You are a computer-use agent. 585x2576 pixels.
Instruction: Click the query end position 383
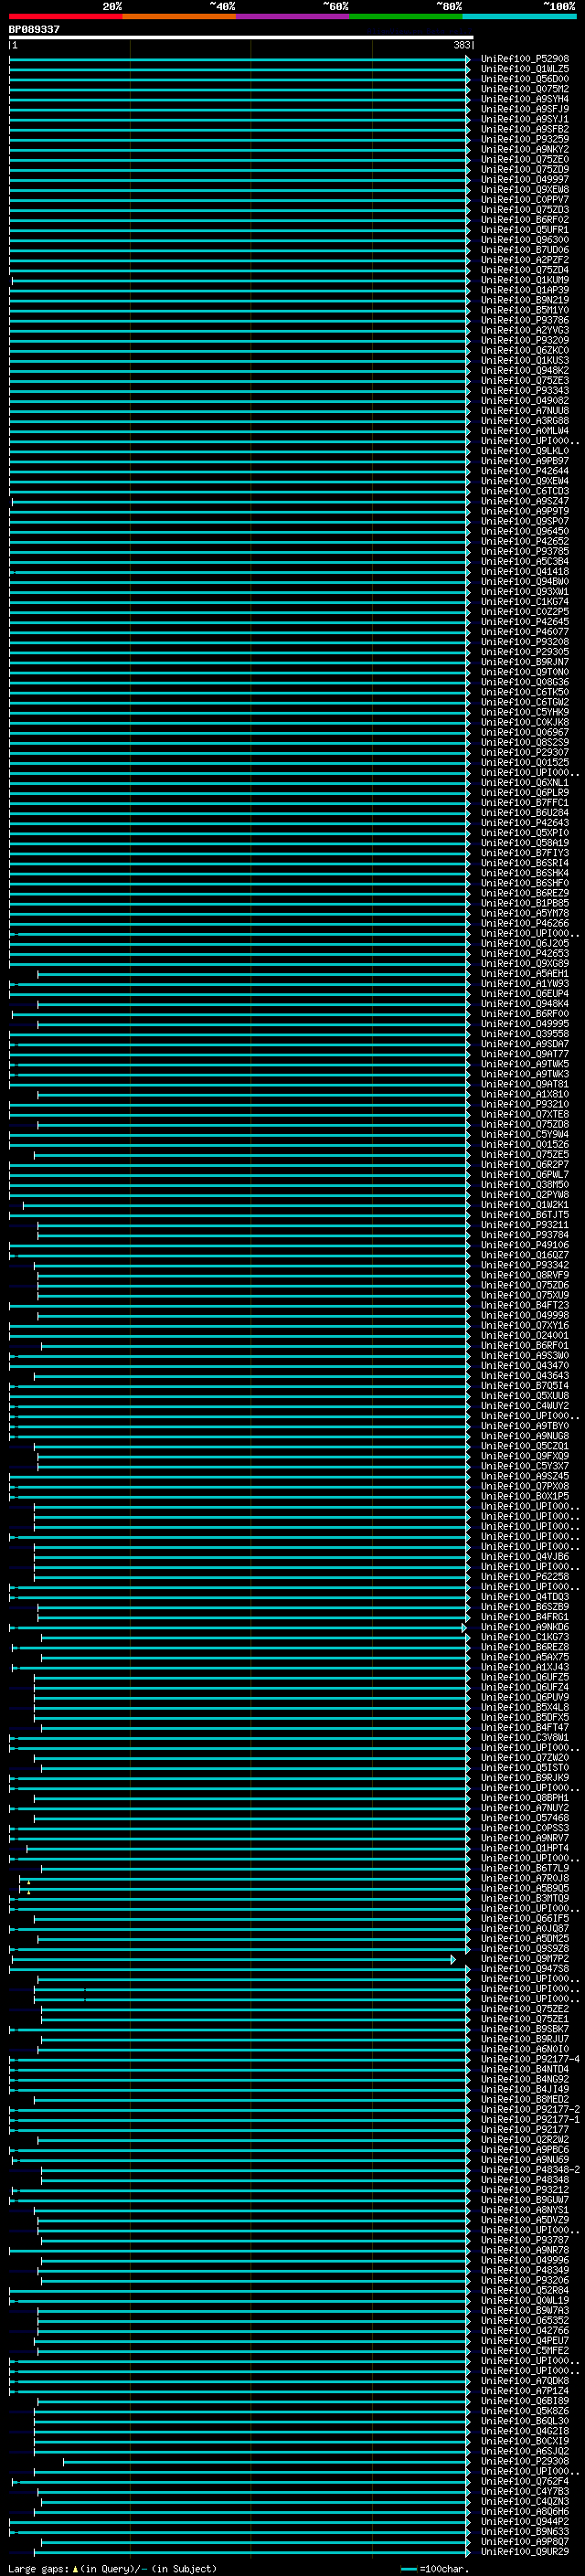click(461, 45)
